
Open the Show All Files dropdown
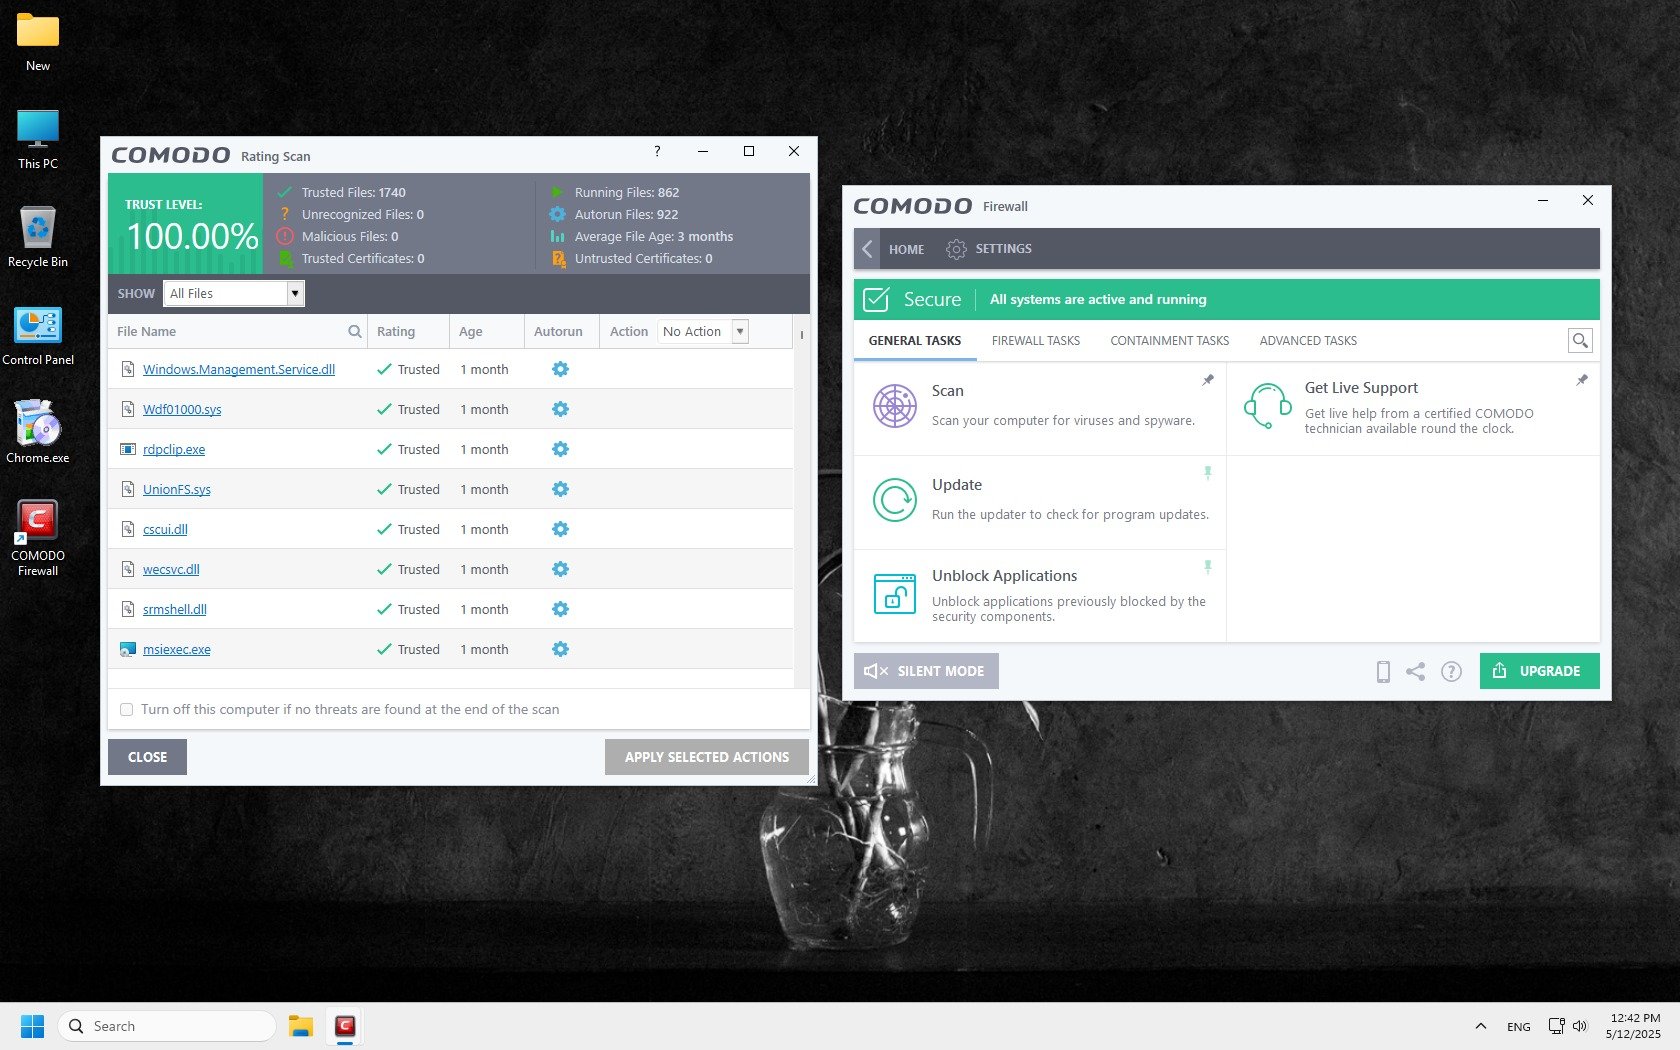click(234, 293)
